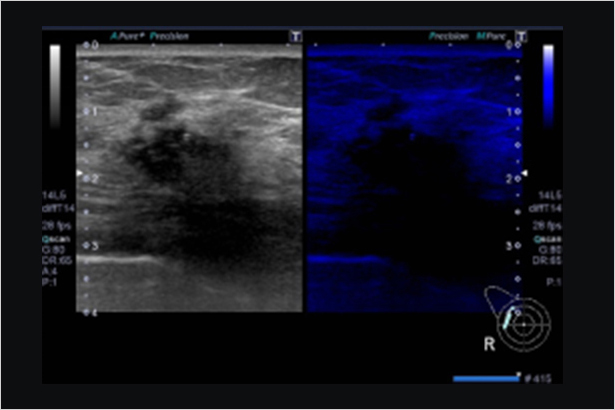
Task: Click the focus arrow at depth 2 on right scale
Action: click(522, 172)
